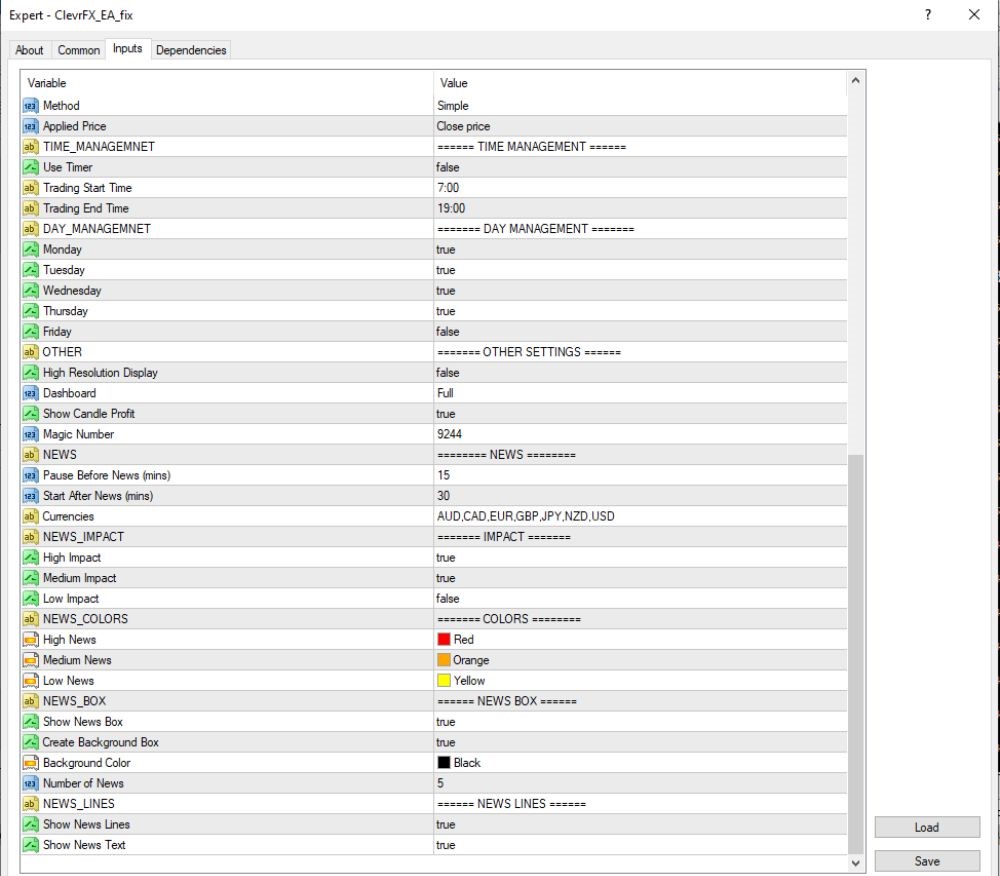
Task: Edit the Magic Number value 9244
Action: [640, 434]
